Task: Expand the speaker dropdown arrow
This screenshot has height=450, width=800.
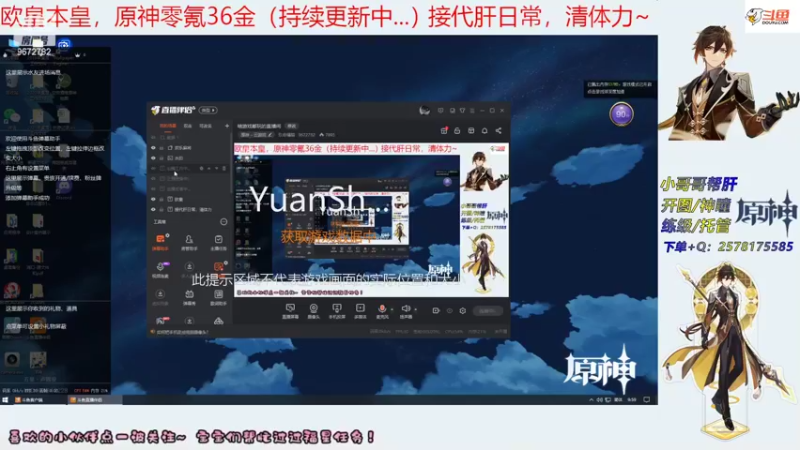Action: point(416,309)
